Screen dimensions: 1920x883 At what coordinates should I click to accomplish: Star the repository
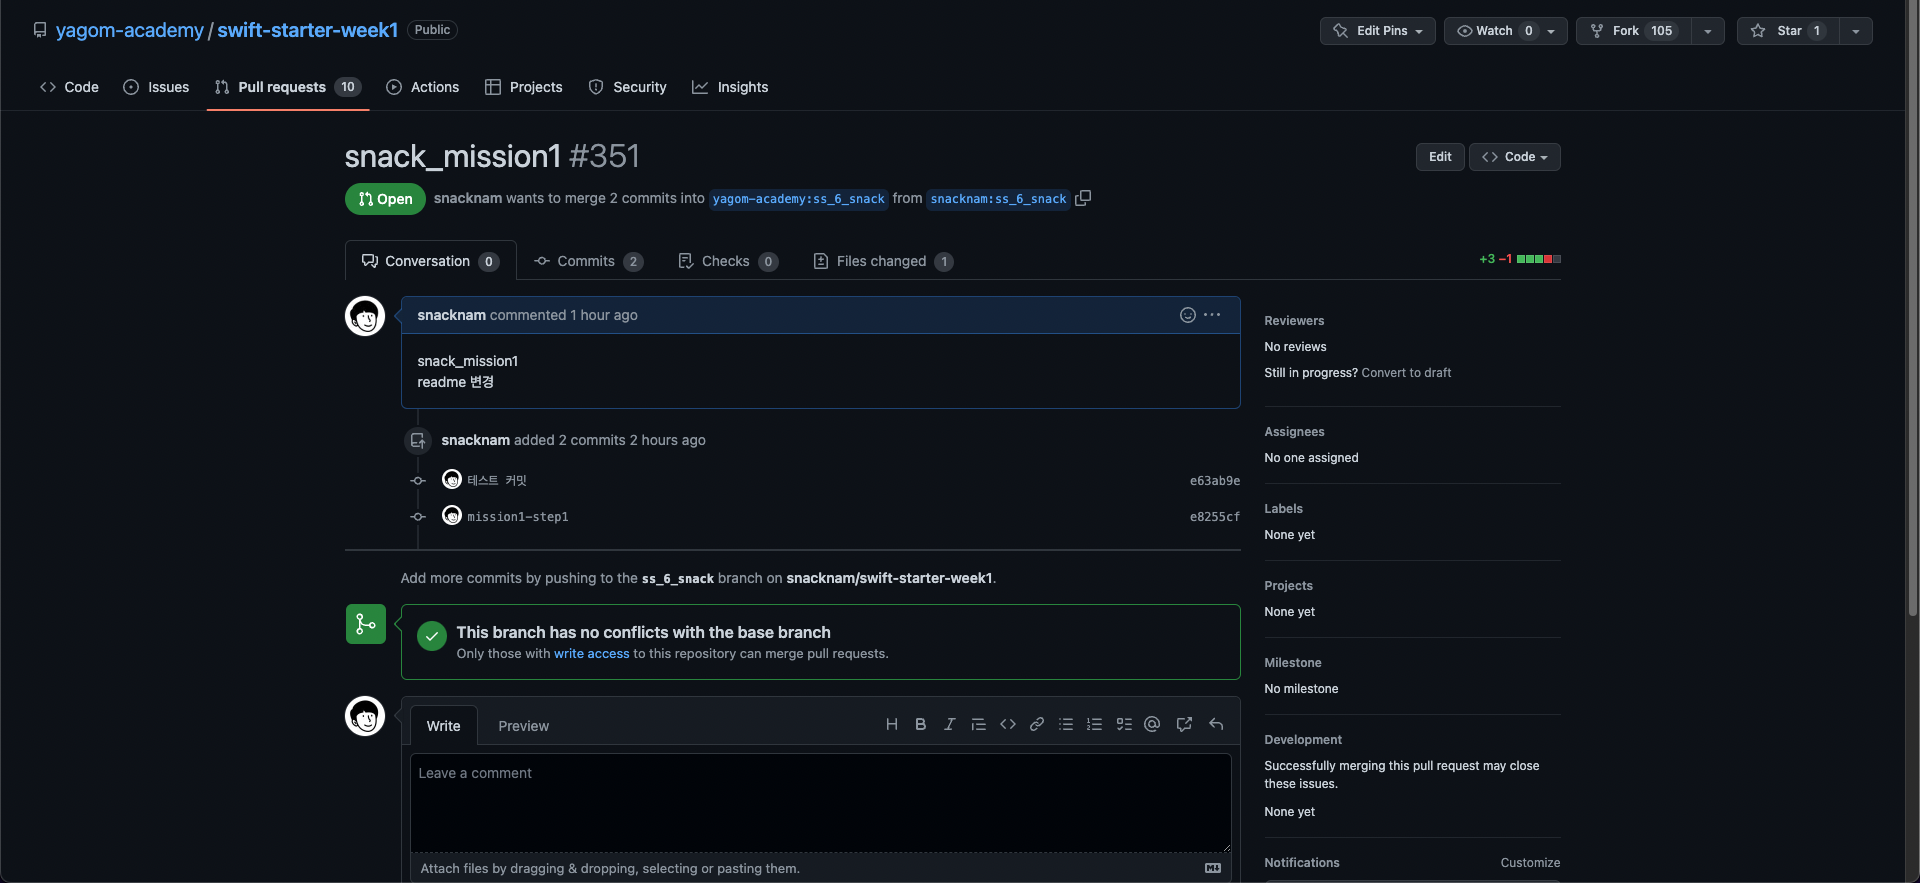(1788, 31)
